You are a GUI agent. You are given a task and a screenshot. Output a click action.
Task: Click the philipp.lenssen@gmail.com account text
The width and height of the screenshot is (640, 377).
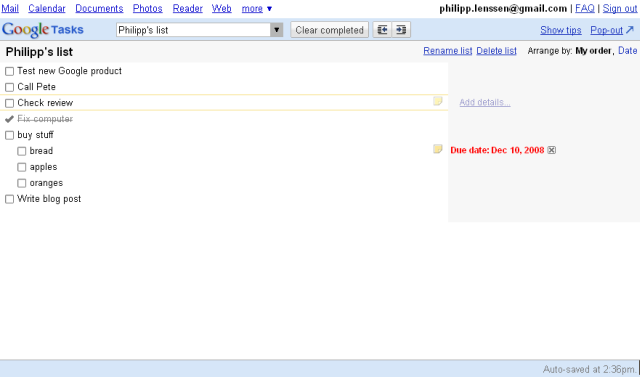[x=503, y=9]
